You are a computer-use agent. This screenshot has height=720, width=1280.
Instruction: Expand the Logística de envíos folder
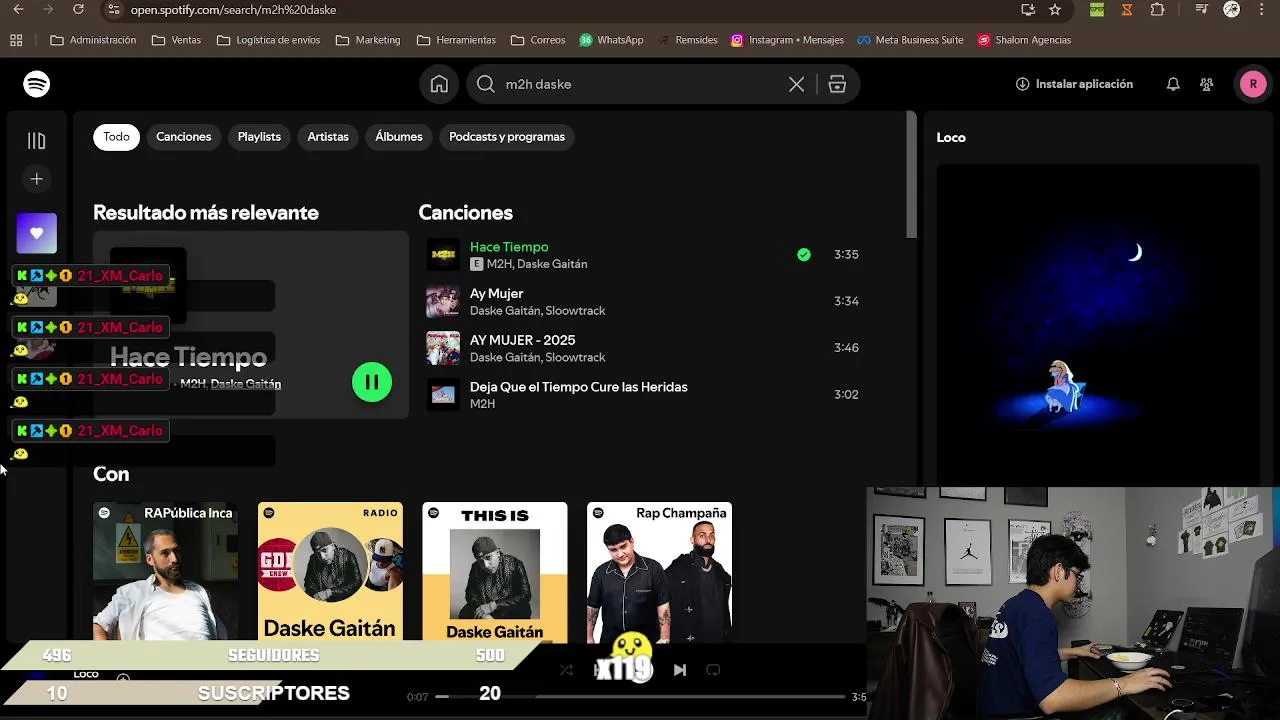pyautogui.click(x=268, y=40)
